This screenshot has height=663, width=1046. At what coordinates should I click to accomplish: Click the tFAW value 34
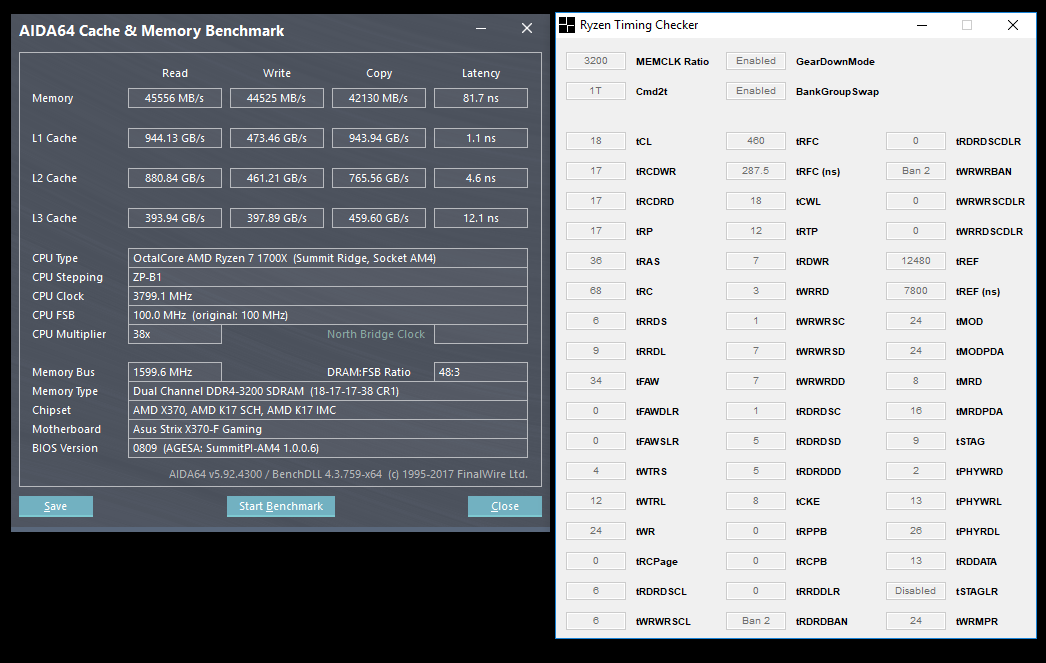point(596,381)
